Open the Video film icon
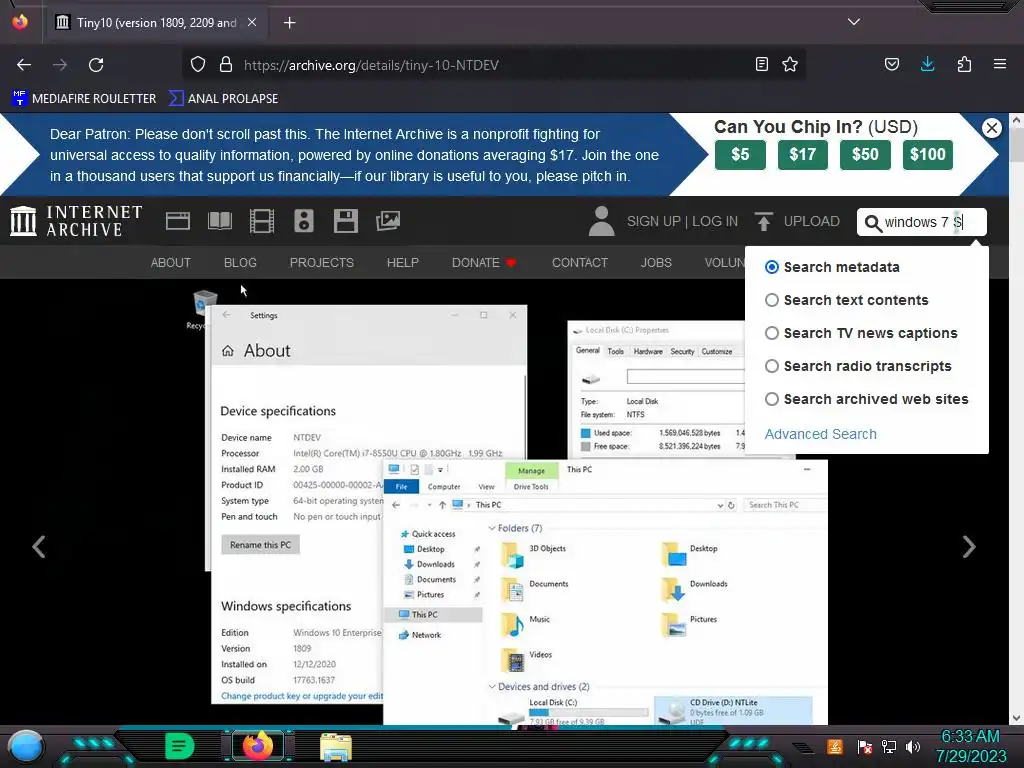 click(x=262, y=221)
